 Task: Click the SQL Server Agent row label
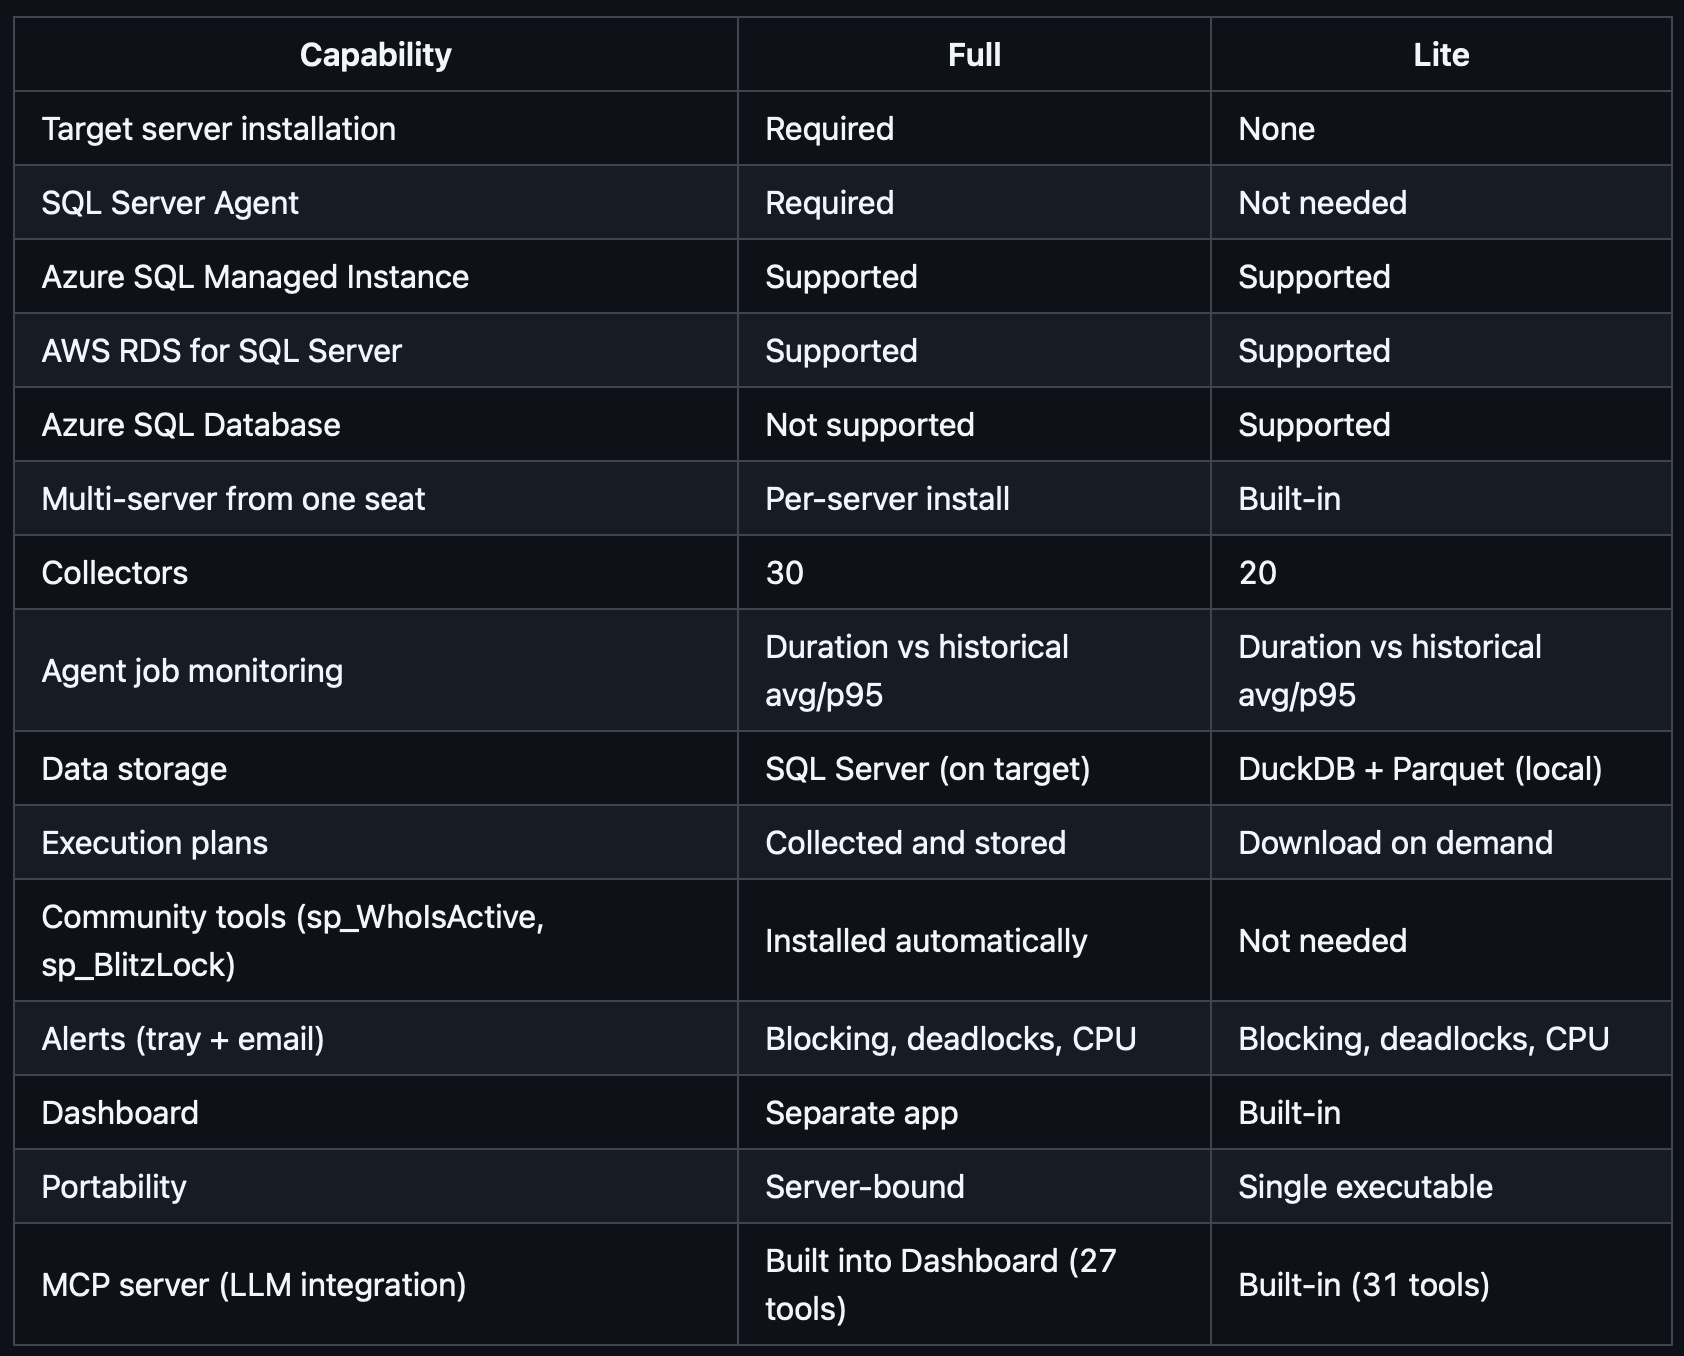[170, 203]
